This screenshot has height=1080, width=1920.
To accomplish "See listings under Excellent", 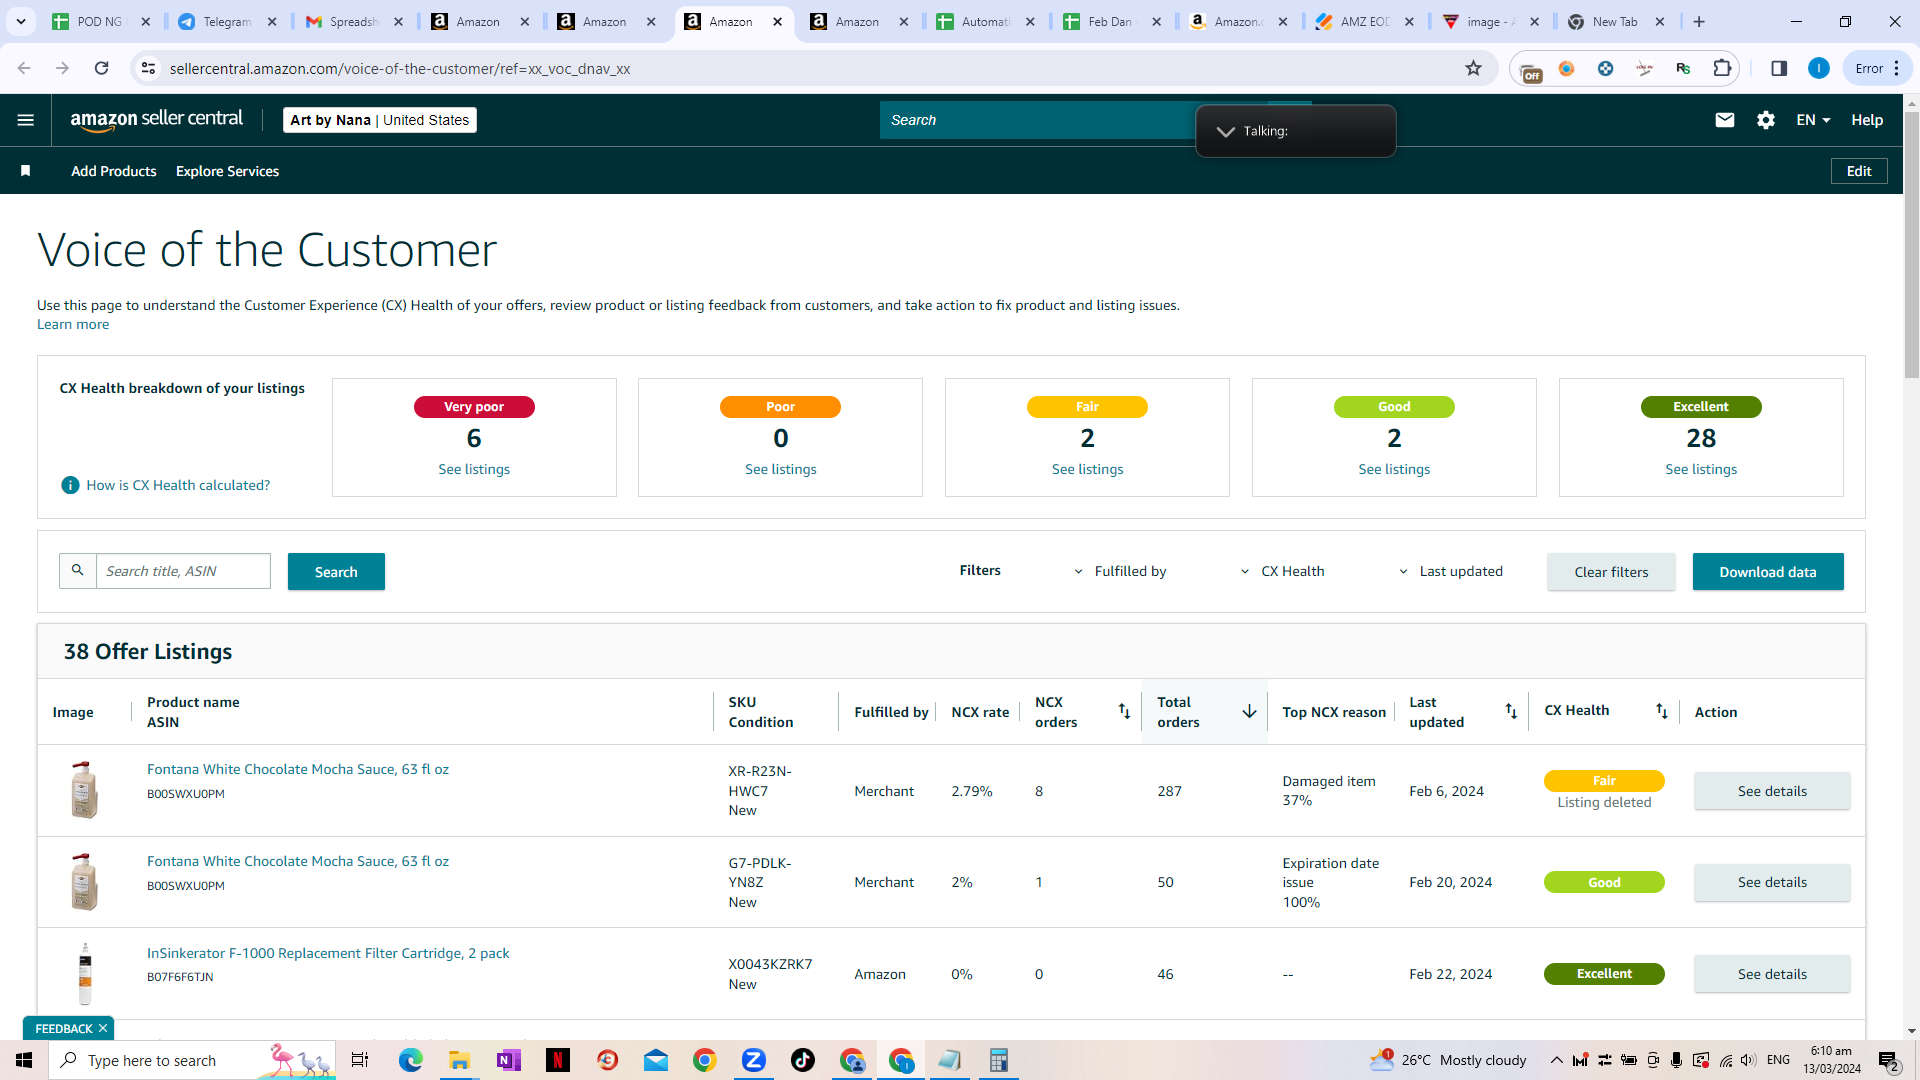I will pos(1701,469).
